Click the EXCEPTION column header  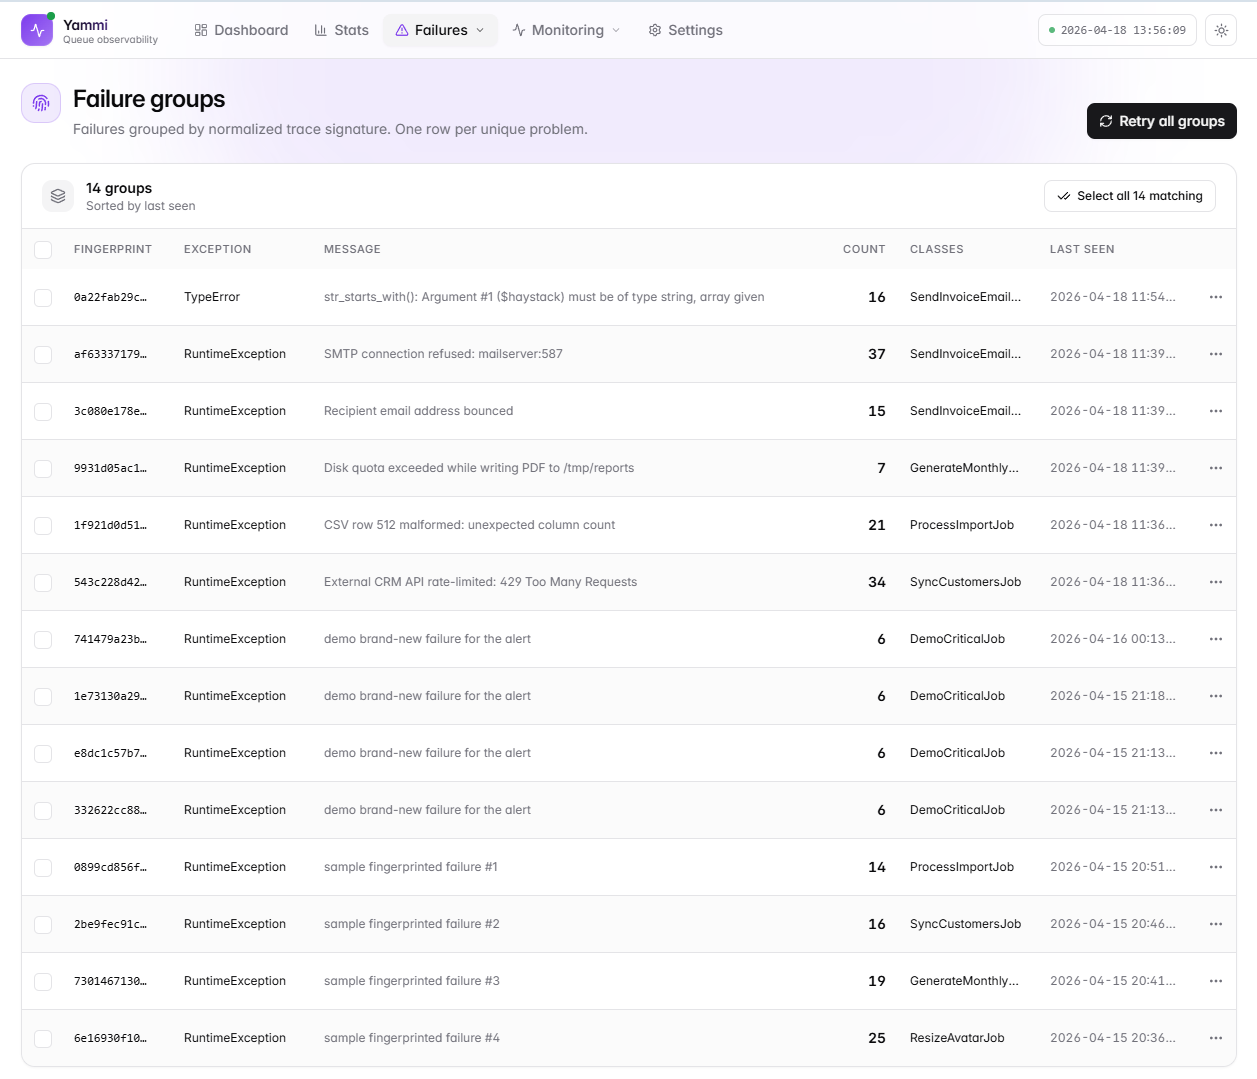point(218,249)
